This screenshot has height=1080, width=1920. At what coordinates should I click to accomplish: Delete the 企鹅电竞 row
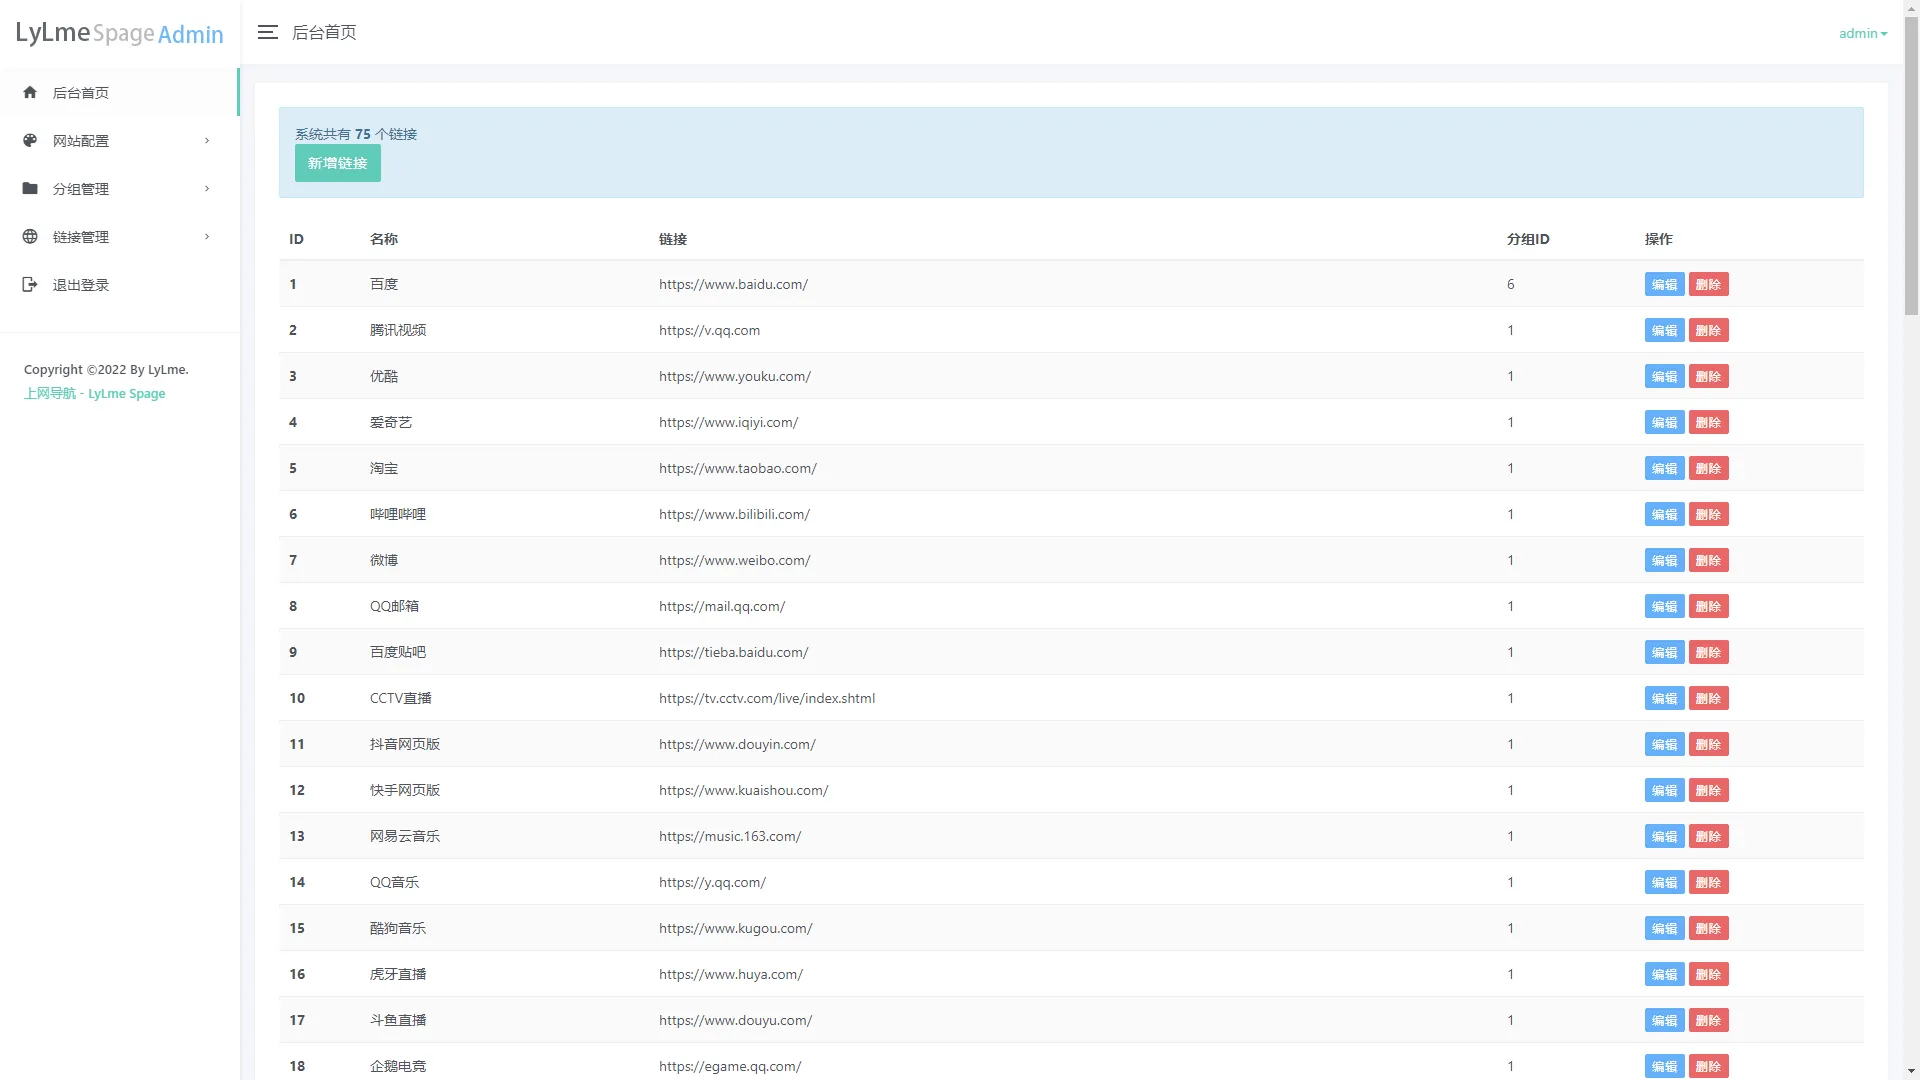[x=1708, y=1066]
